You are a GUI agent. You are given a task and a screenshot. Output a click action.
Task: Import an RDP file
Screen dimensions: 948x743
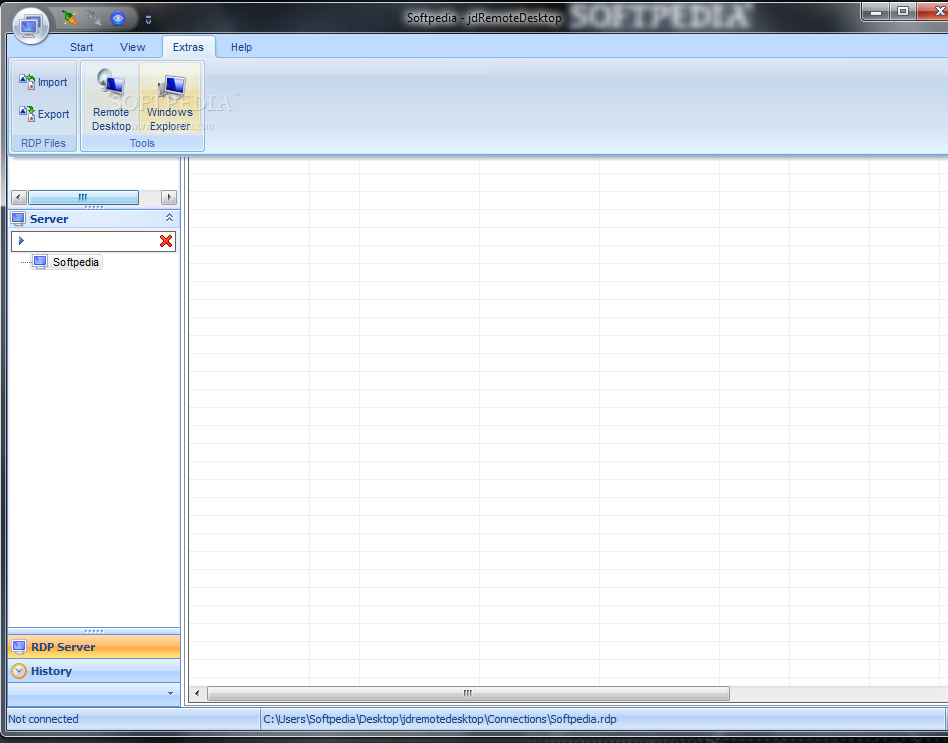click(44, 82)
